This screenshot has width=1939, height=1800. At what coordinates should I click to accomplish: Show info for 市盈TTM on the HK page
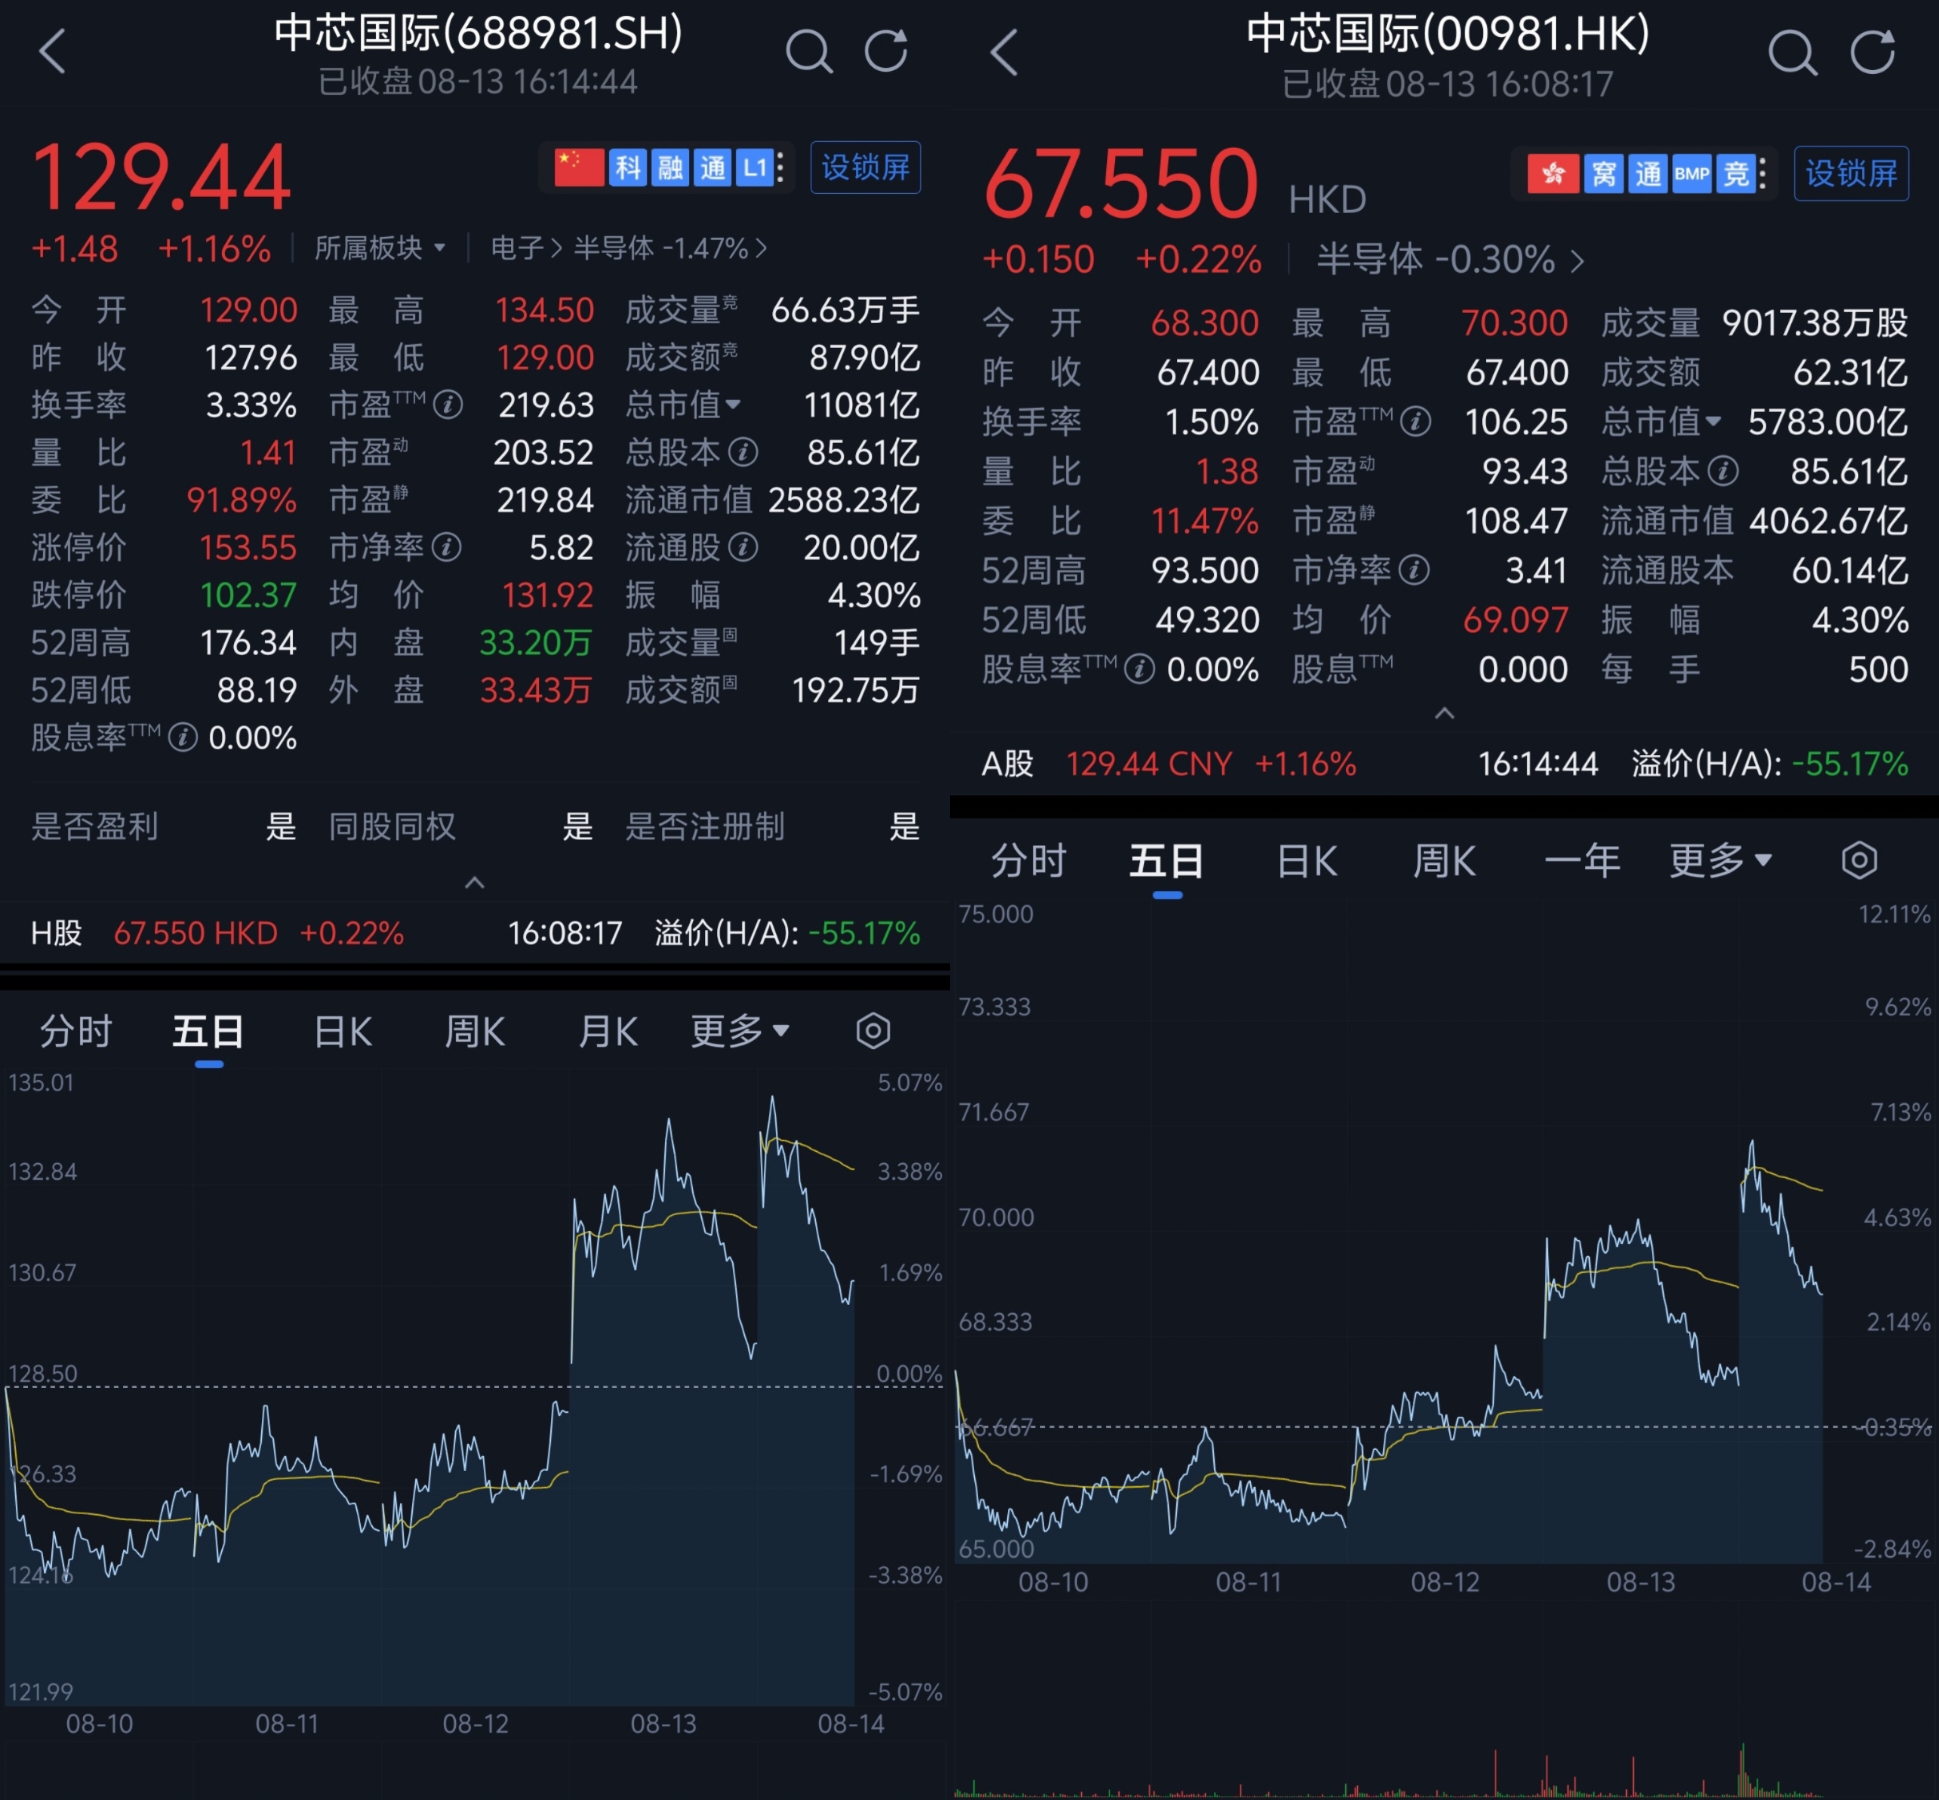1416,421
